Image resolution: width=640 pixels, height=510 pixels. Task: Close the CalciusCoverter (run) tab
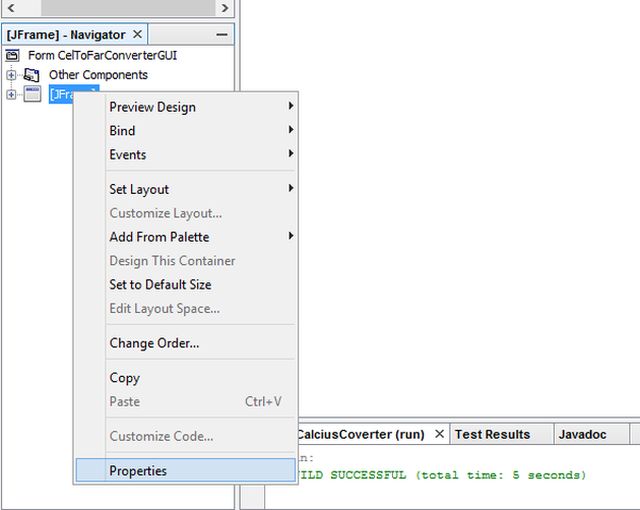[x=439, y=434]
